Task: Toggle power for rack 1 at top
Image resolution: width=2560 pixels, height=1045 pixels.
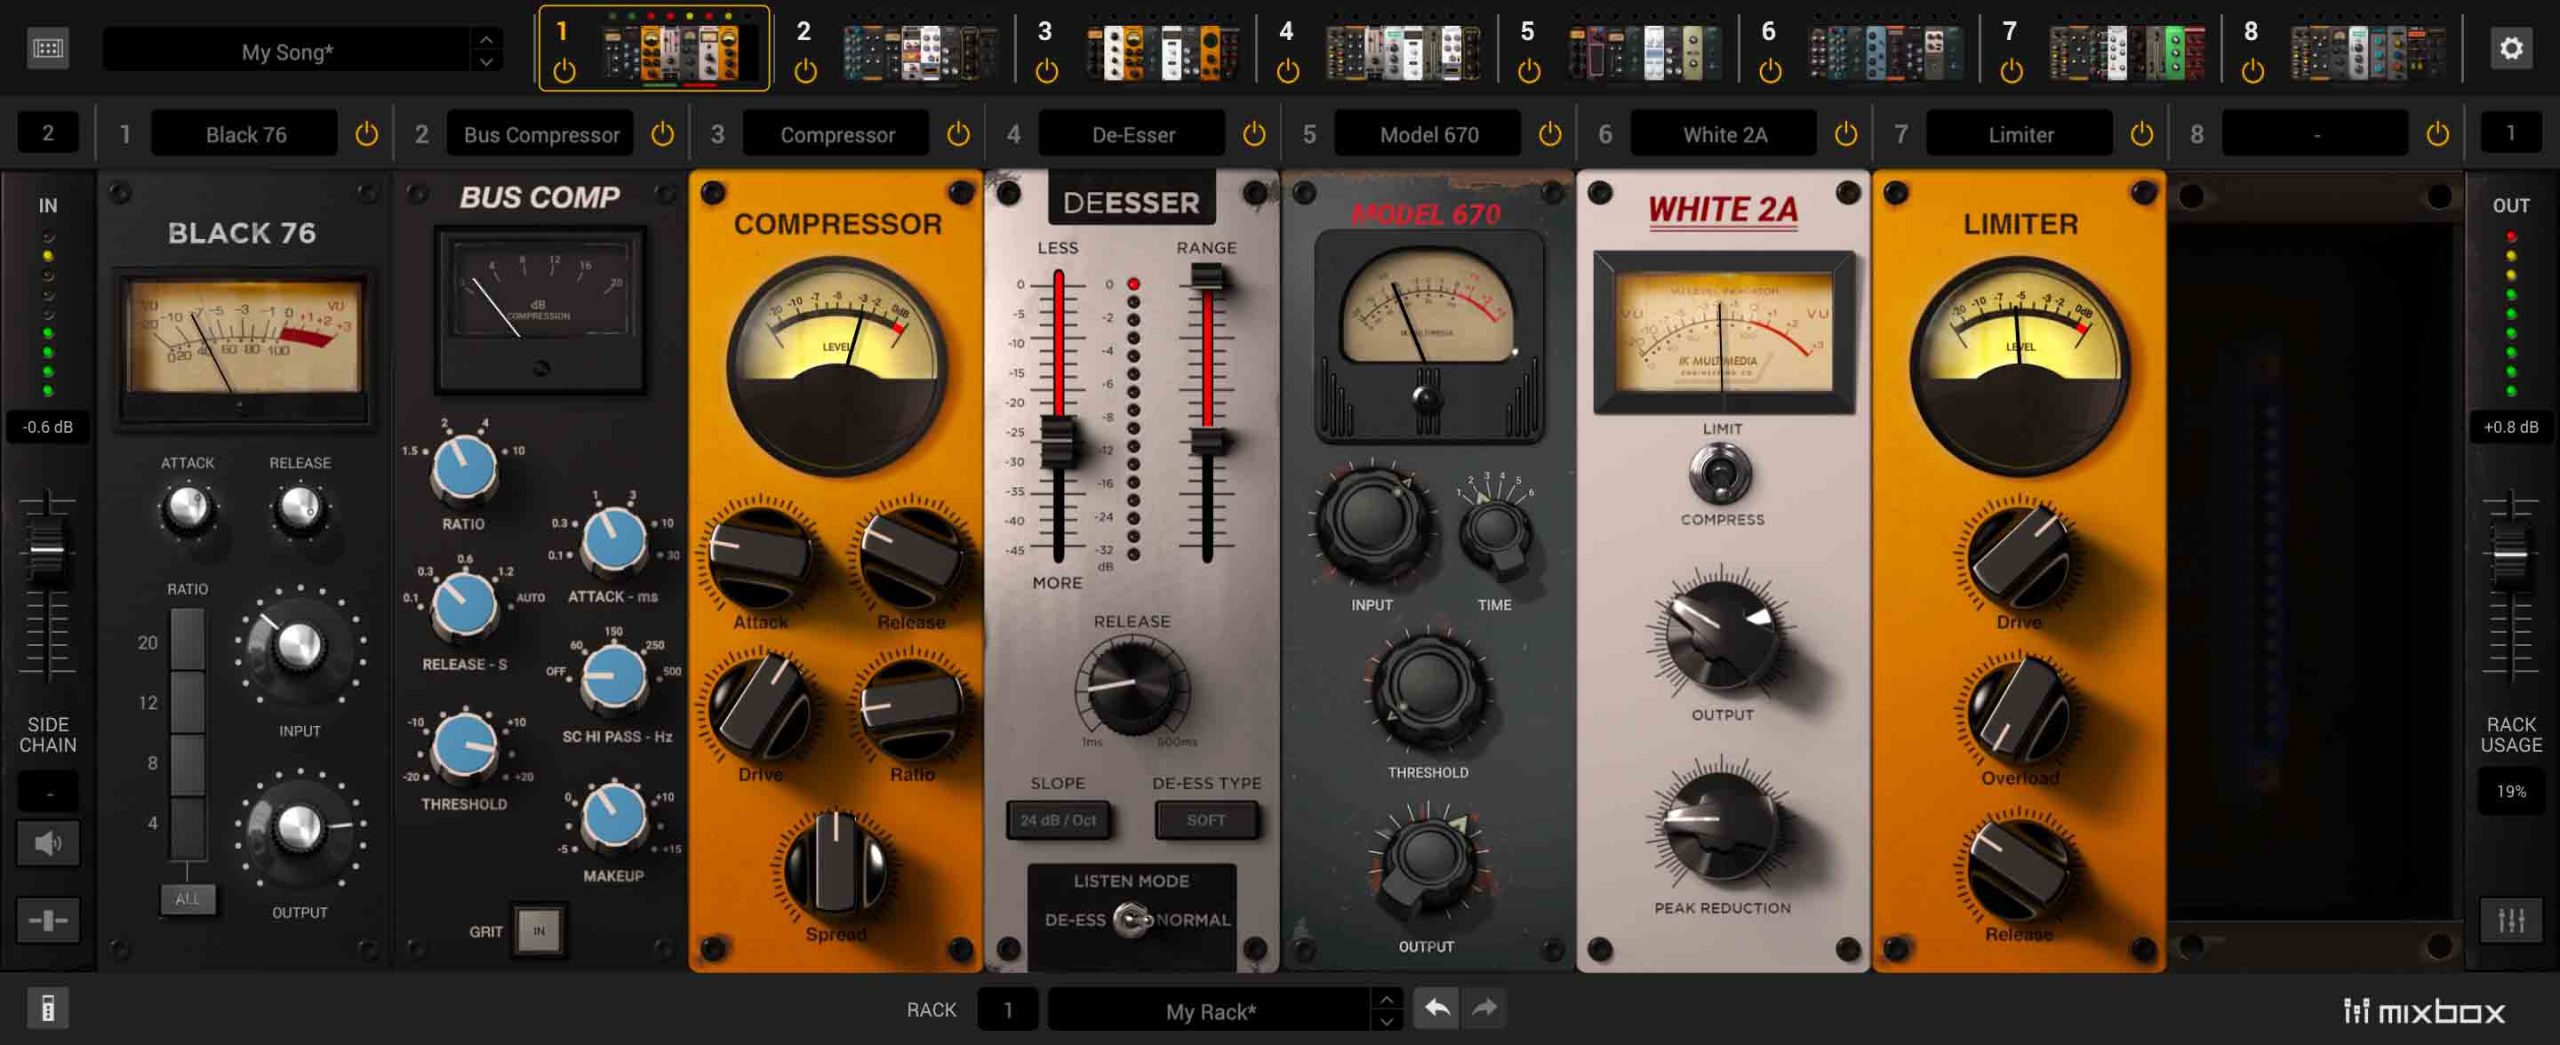Action: (564, 71)
